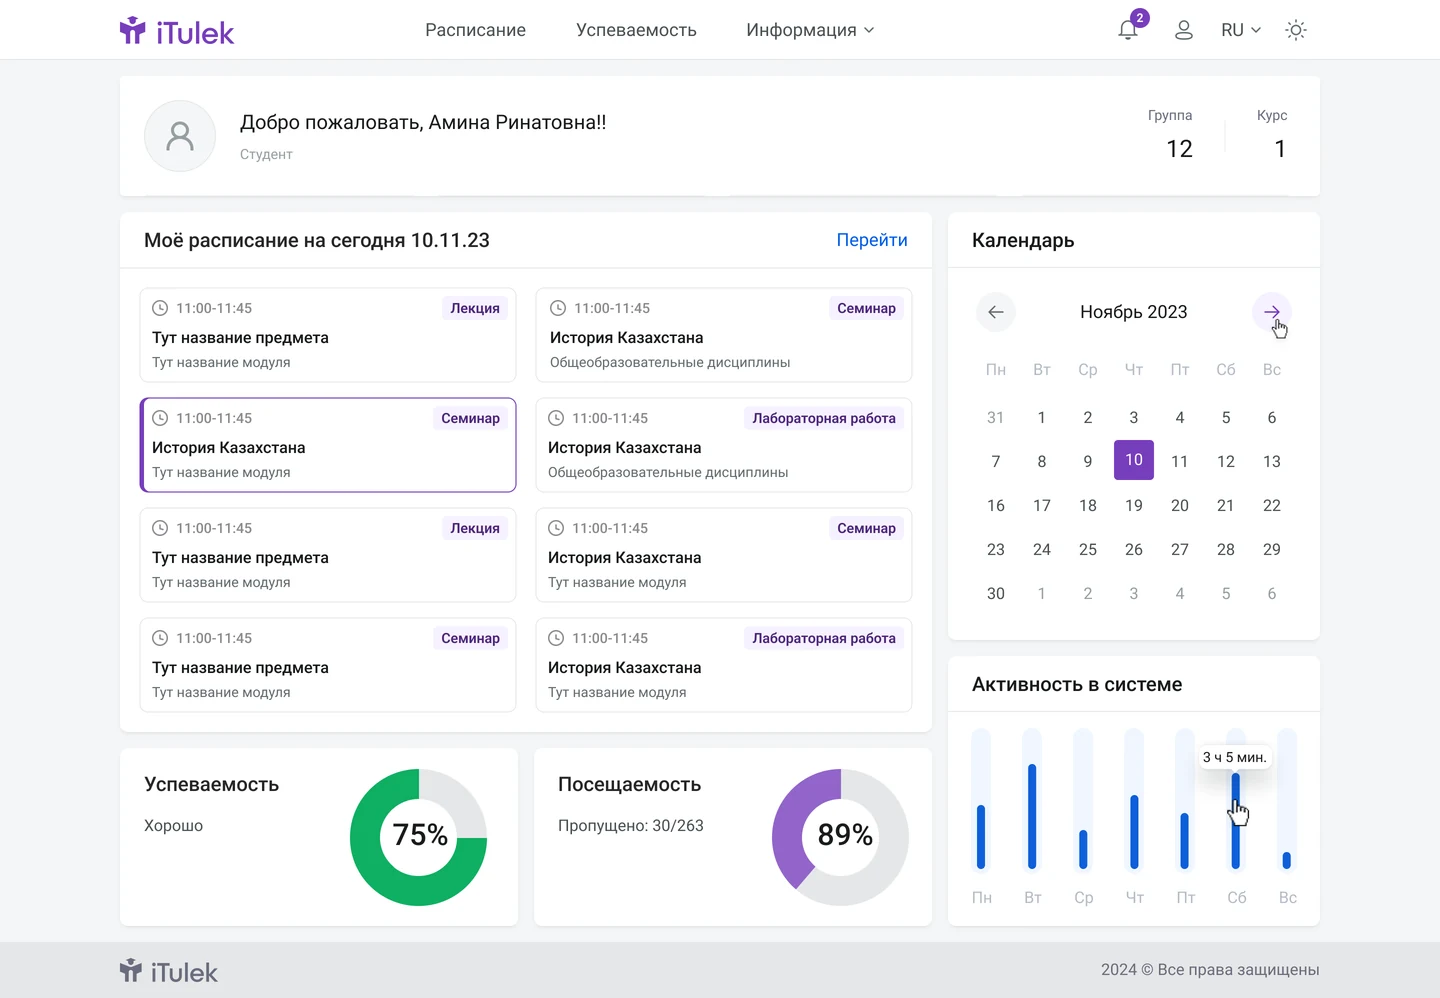Select November 30 in calendar
1440x998 pixels.
click(996, 593)
